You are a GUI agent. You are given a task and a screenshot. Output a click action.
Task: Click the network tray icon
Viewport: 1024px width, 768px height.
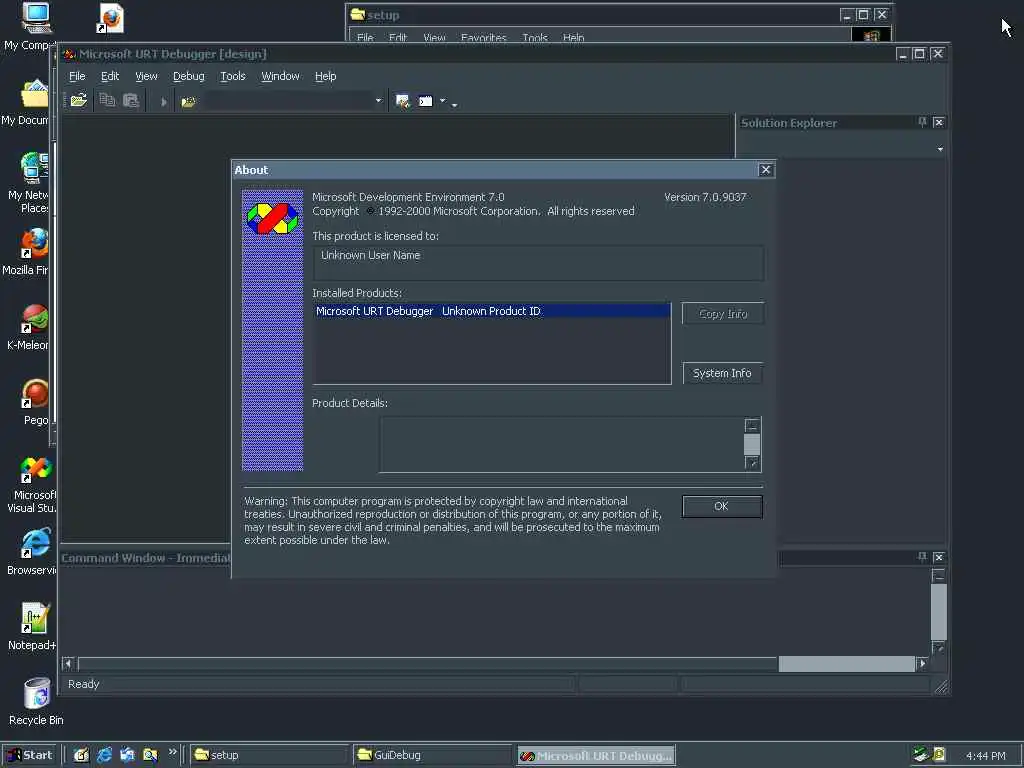(x=921, y=754)
